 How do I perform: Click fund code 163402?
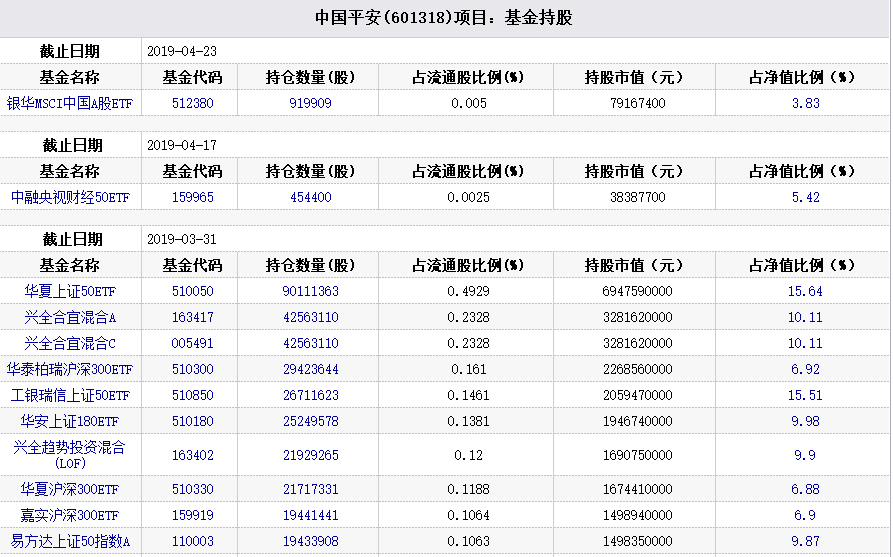coord(192,456)
